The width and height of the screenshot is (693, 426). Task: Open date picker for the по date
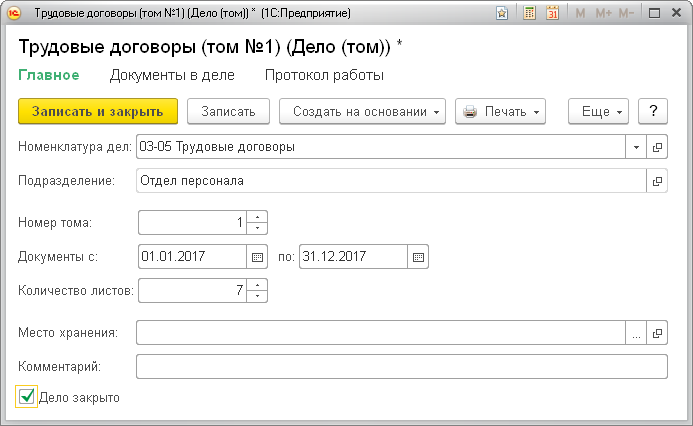tap(418, 257)
